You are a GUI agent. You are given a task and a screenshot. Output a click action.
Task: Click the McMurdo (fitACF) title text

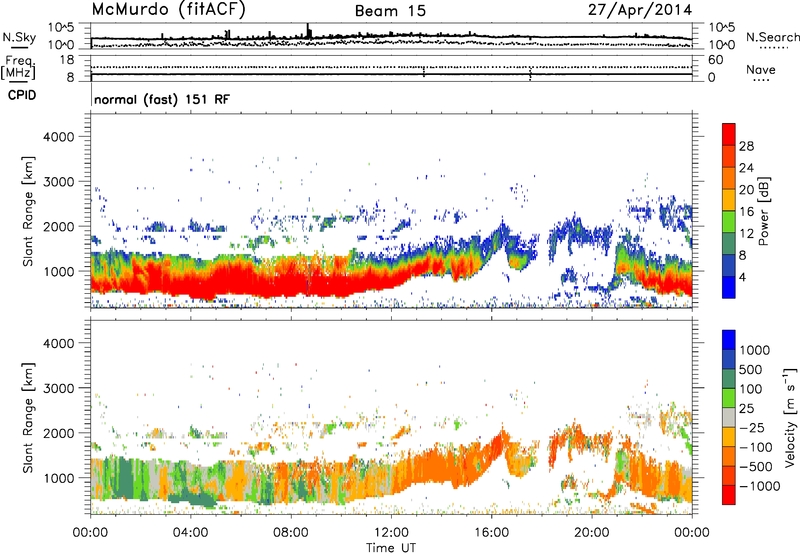(168, 10)
